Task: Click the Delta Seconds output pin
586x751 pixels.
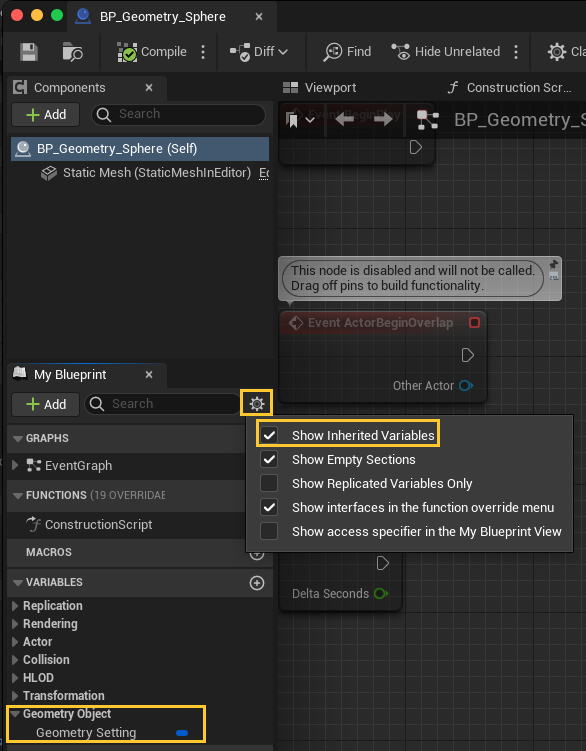Action: coord(381,594)
